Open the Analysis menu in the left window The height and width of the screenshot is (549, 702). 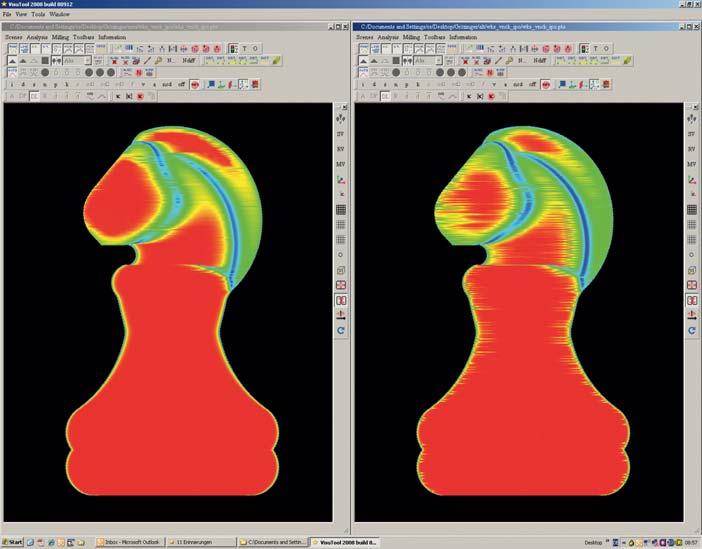coord(37,37)
